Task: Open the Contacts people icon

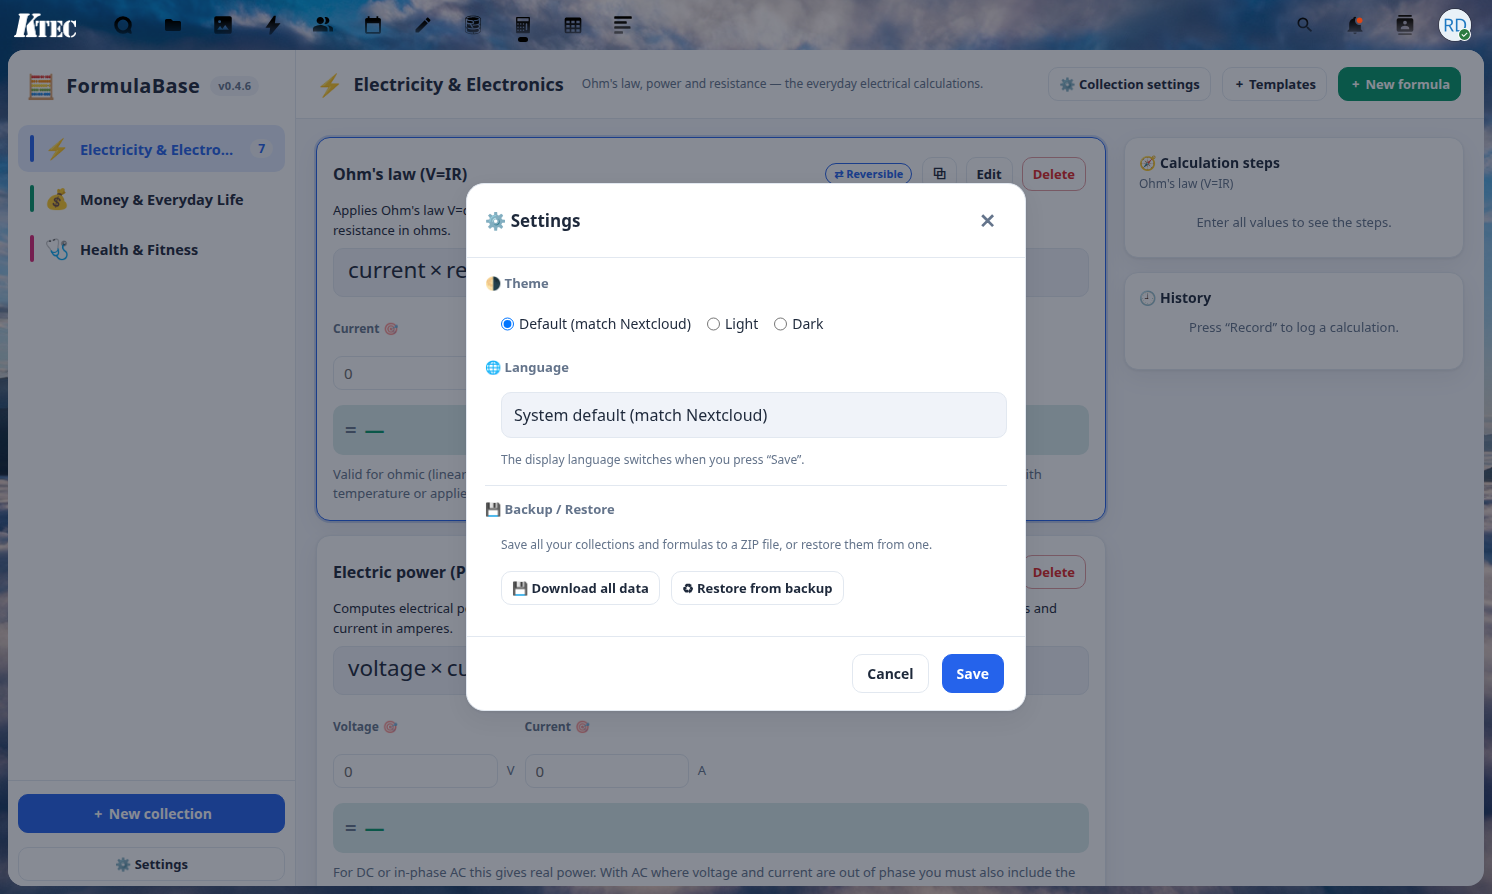Action: [x=323, y=25]
